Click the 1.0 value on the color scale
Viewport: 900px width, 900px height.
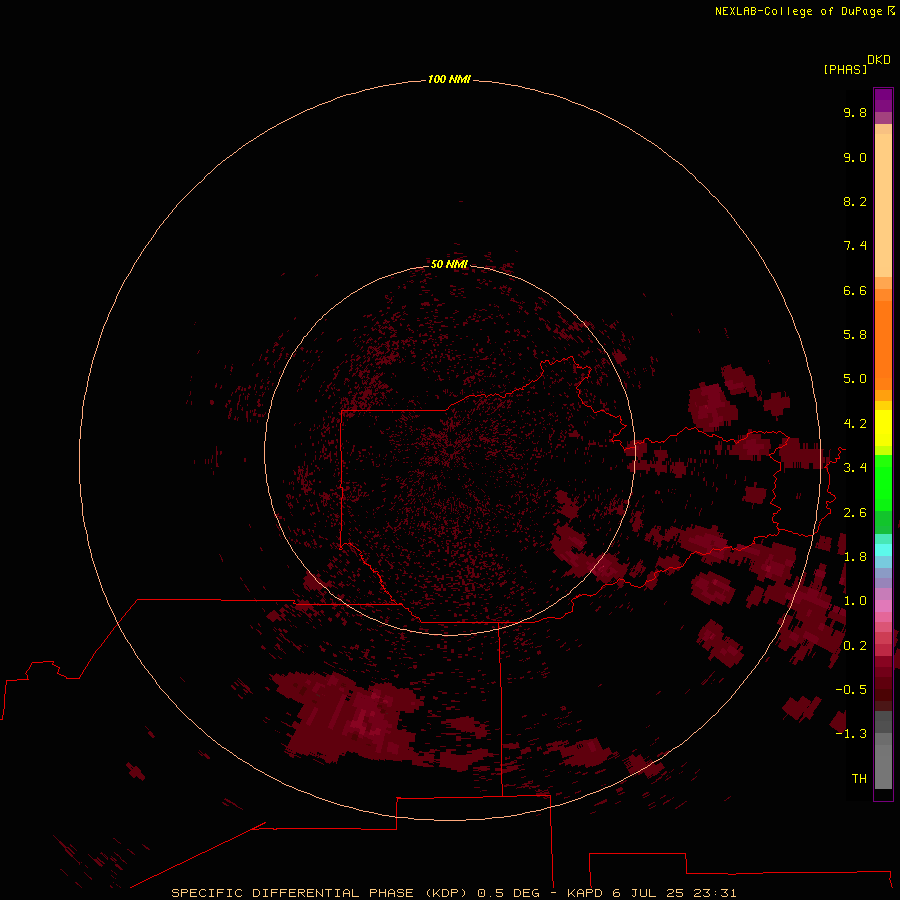coord(855,601)
